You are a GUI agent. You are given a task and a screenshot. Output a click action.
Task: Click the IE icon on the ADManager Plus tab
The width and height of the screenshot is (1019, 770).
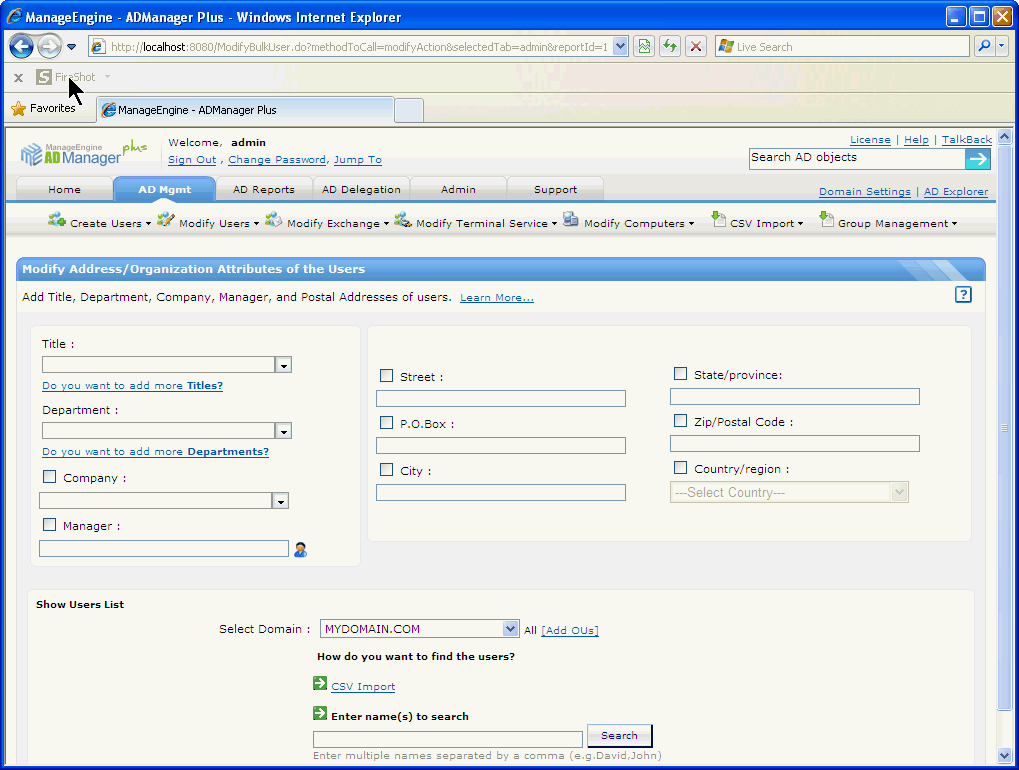click(x=109, y=110)
